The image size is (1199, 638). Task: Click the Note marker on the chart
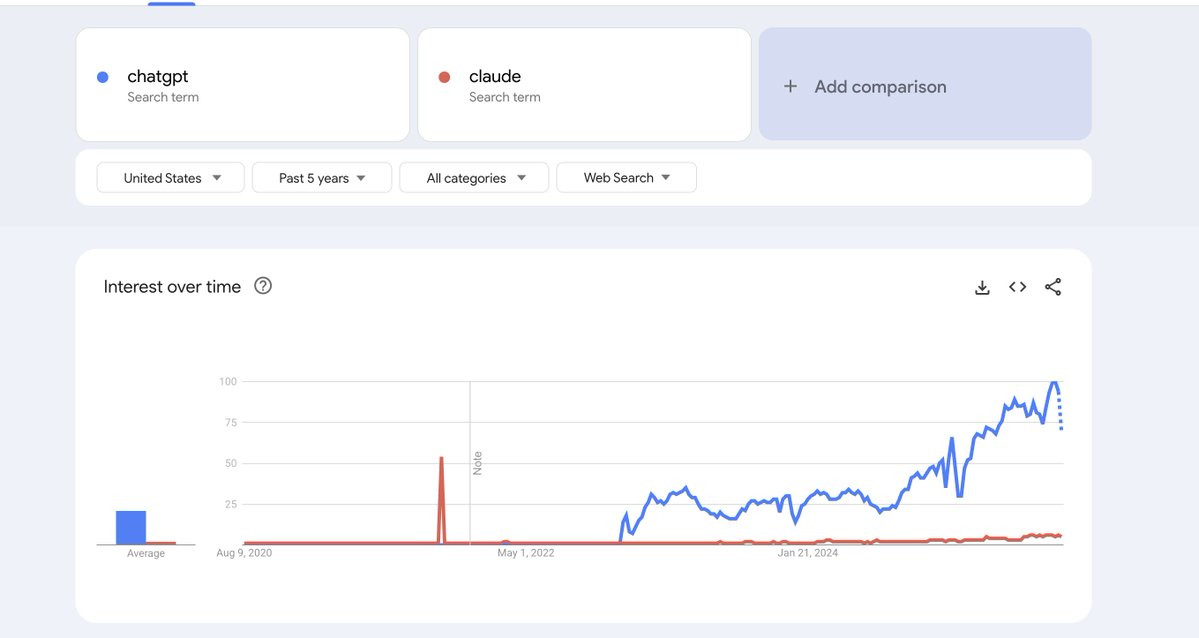pos(477,463)
